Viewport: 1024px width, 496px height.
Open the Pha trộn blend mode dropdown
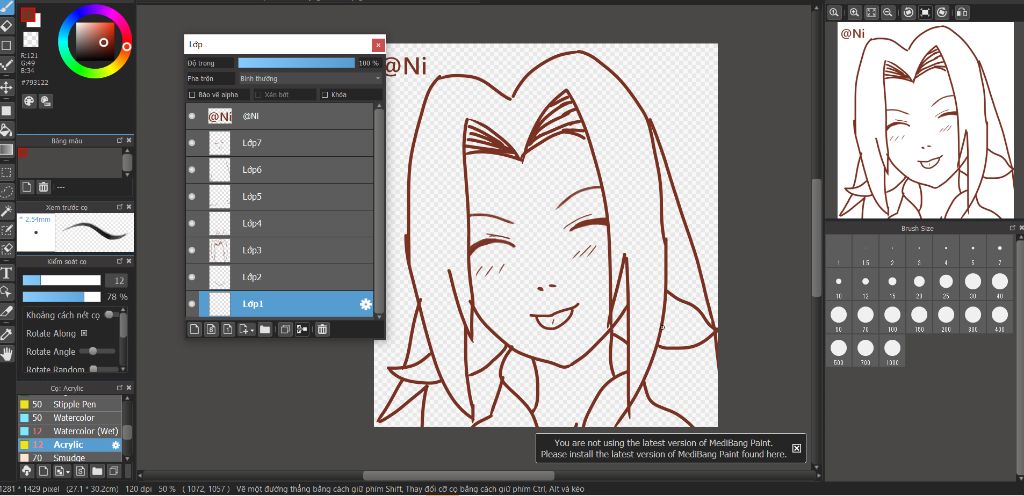(x=310, y=78)
